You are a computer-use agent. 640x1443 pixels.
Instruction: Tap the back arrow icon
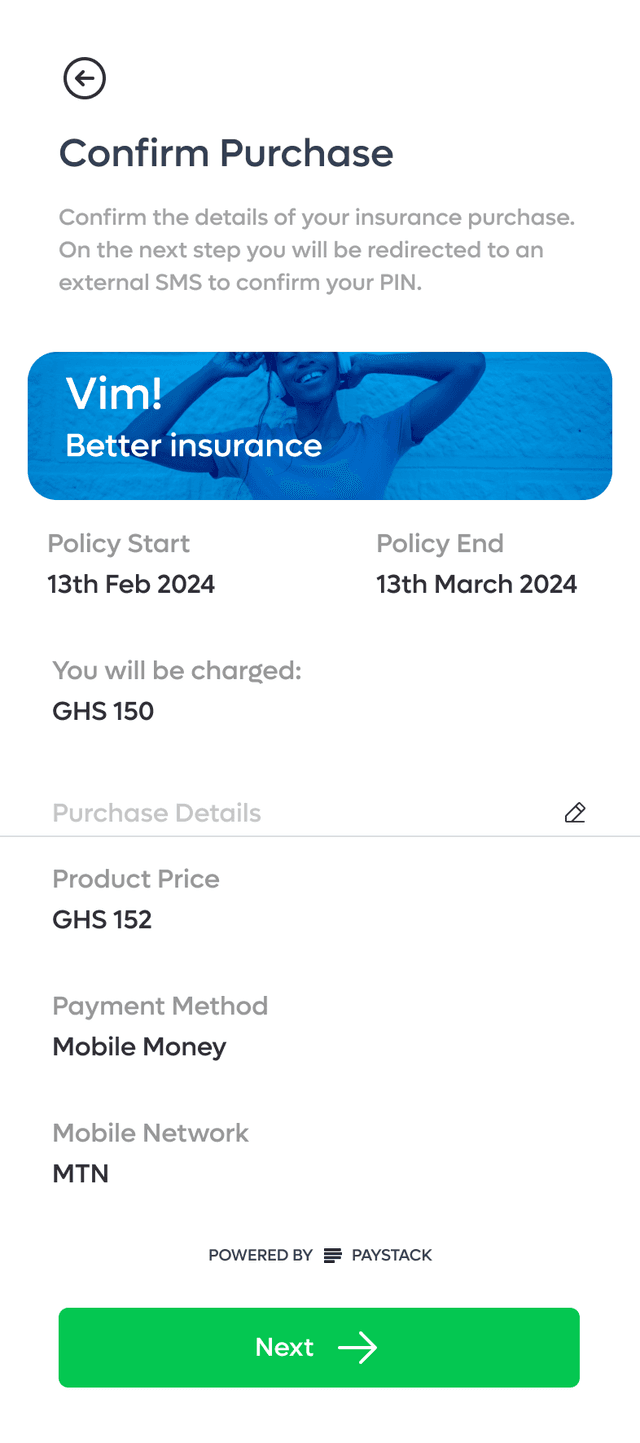84,78
